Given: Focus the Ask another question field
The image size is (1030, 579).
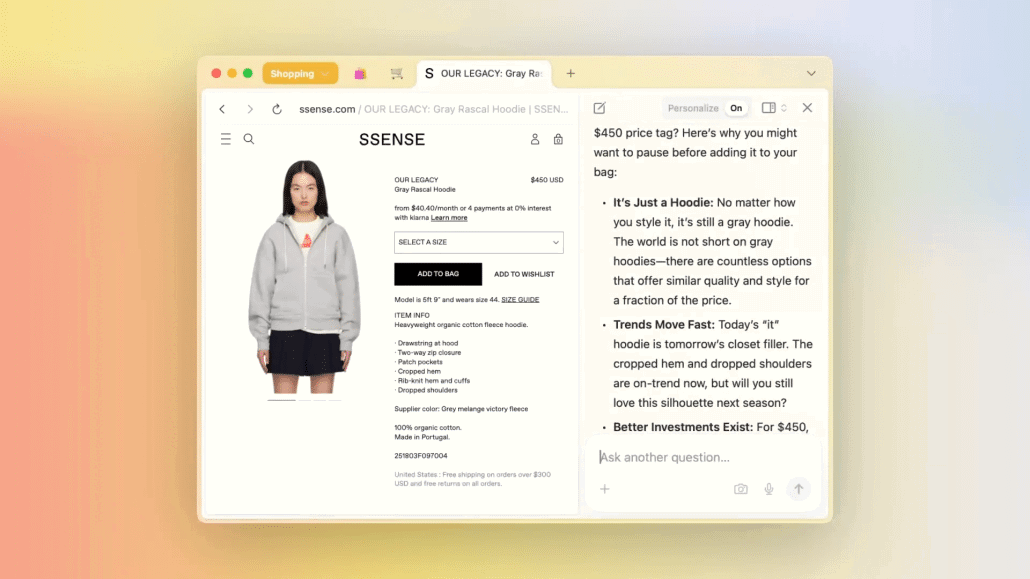Looking at the screenshot, I should pyautogui.click(x=703, y=457).
